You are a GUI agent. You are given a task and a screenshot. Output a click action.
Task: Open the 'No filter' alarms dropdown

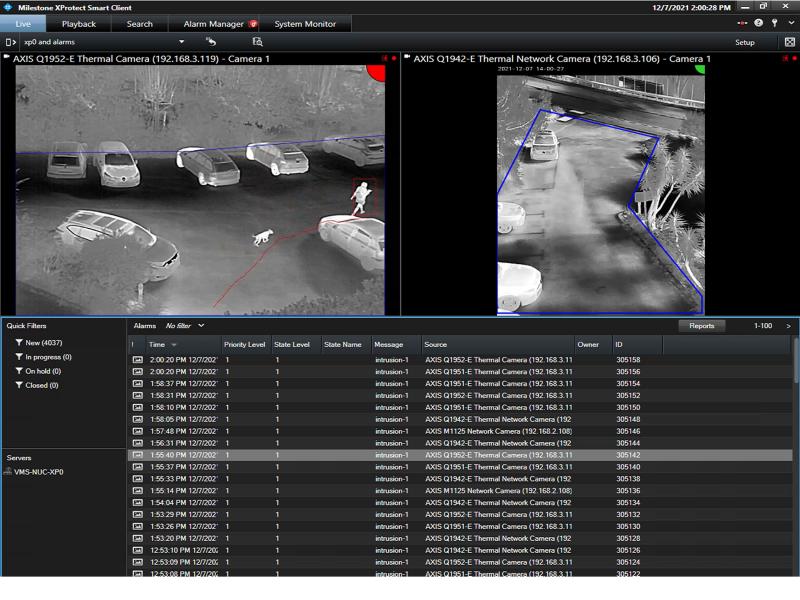185,326
